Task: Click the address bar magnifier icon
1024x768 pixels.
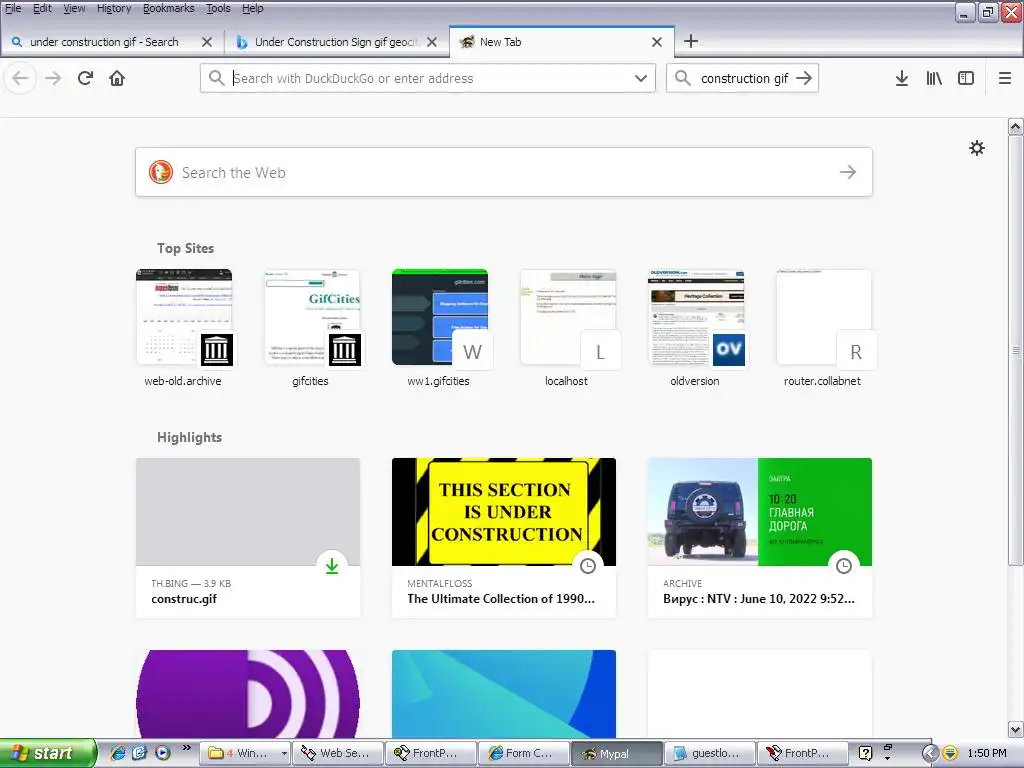Action: tap(216, 78)
